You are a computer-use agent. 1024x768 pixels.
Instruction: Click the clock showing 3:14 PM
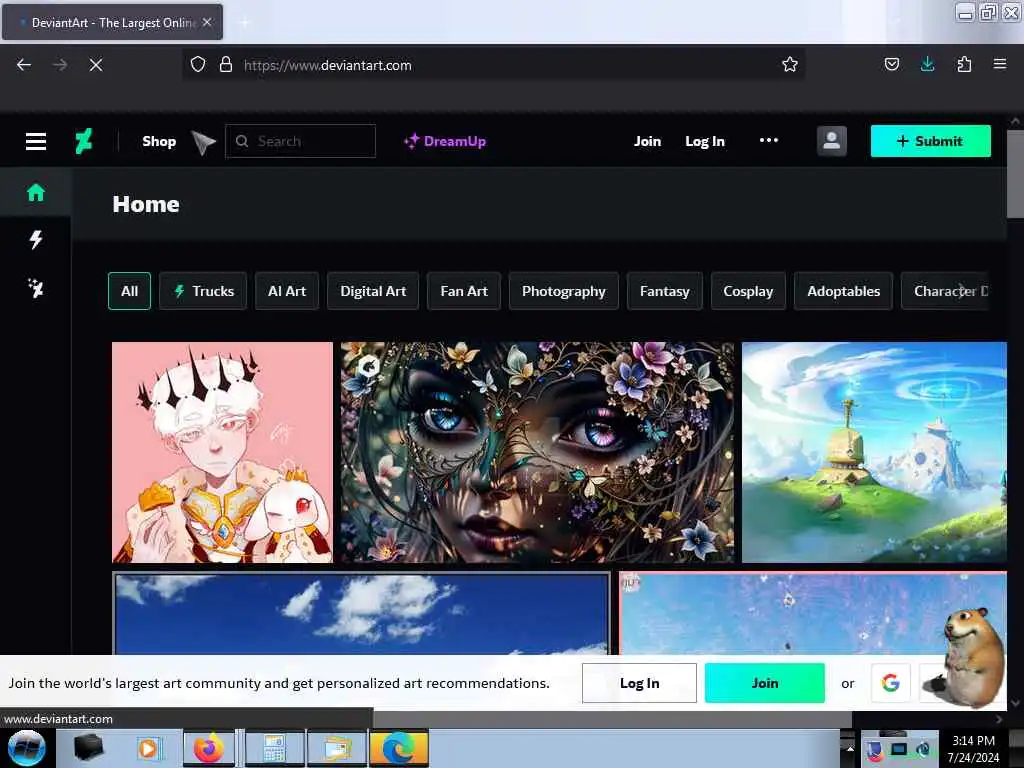pyautogui.click(x=973, y=741)
